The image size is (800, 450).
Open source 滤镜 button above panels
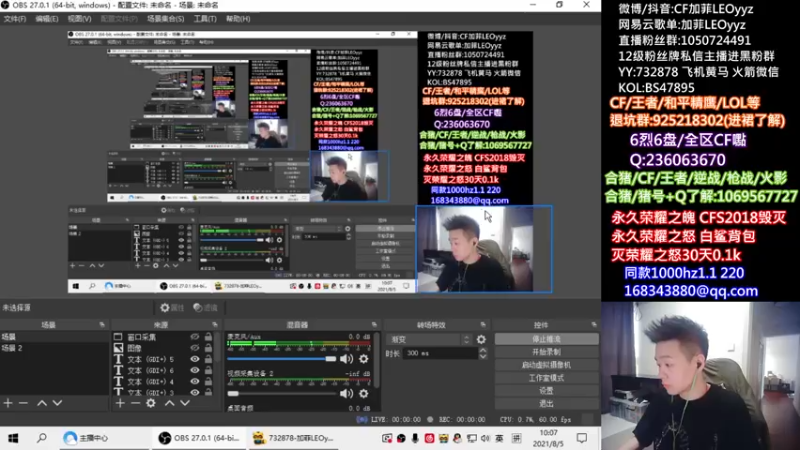click(x=206, y=308)
